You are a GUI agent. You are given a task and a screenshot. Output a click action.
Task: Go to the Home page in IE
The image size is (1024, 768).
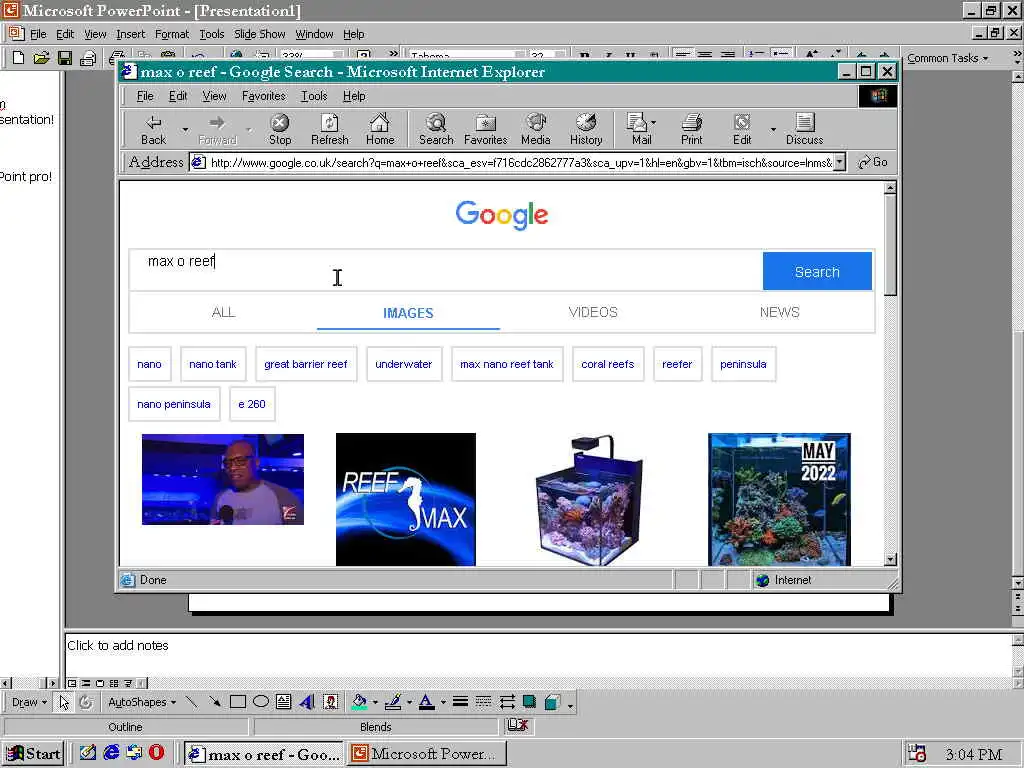tap(380, 129)
